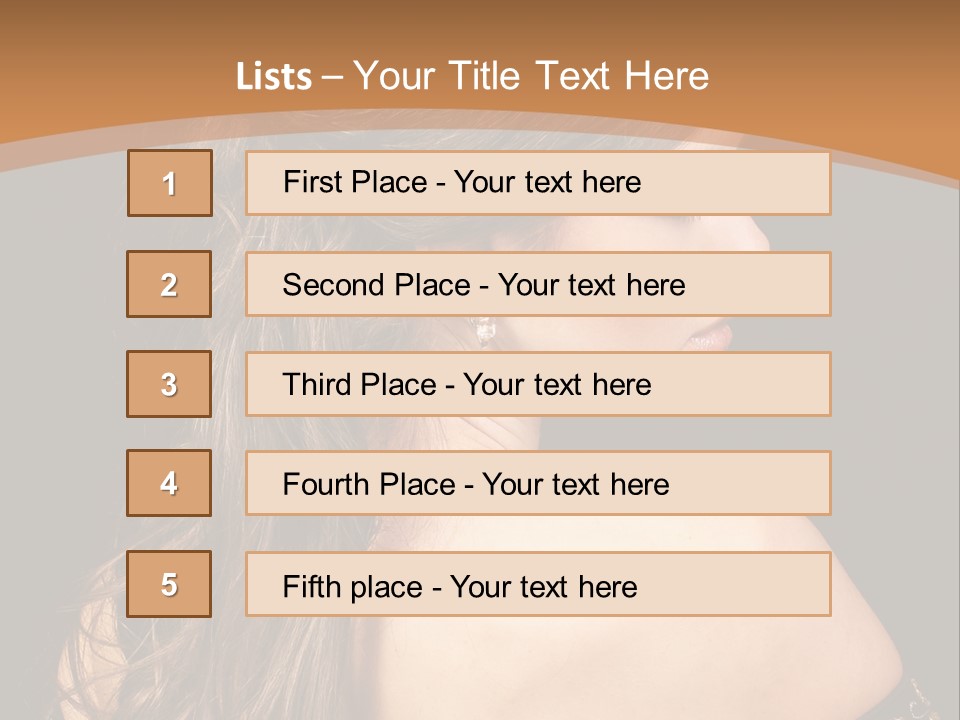Click the Third Place text box

tap(538, 384)
